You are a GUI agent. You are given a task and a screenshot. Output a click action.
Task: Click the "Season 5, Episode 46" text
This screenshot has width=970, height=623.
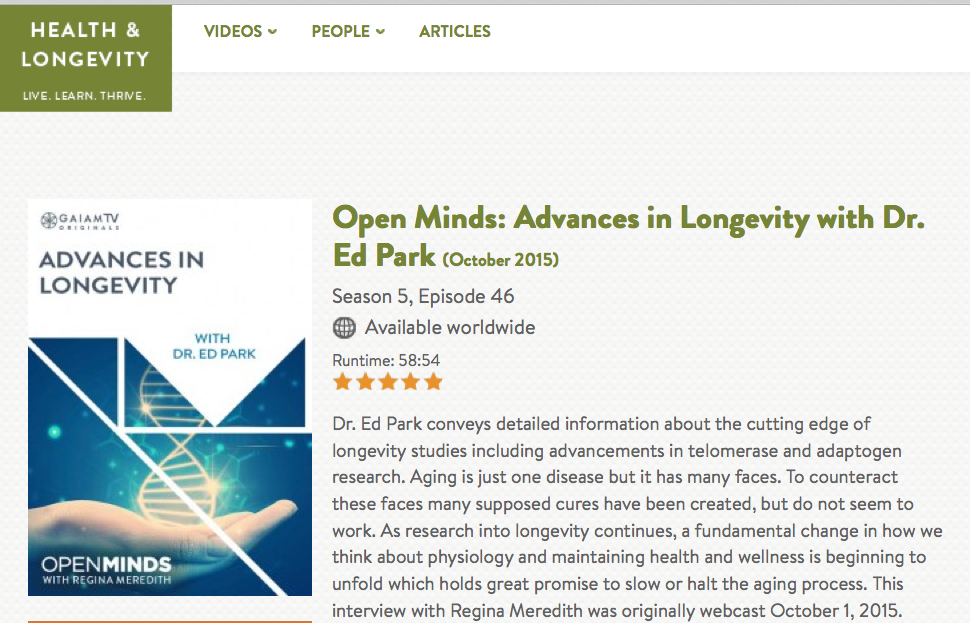click(423, 296)
